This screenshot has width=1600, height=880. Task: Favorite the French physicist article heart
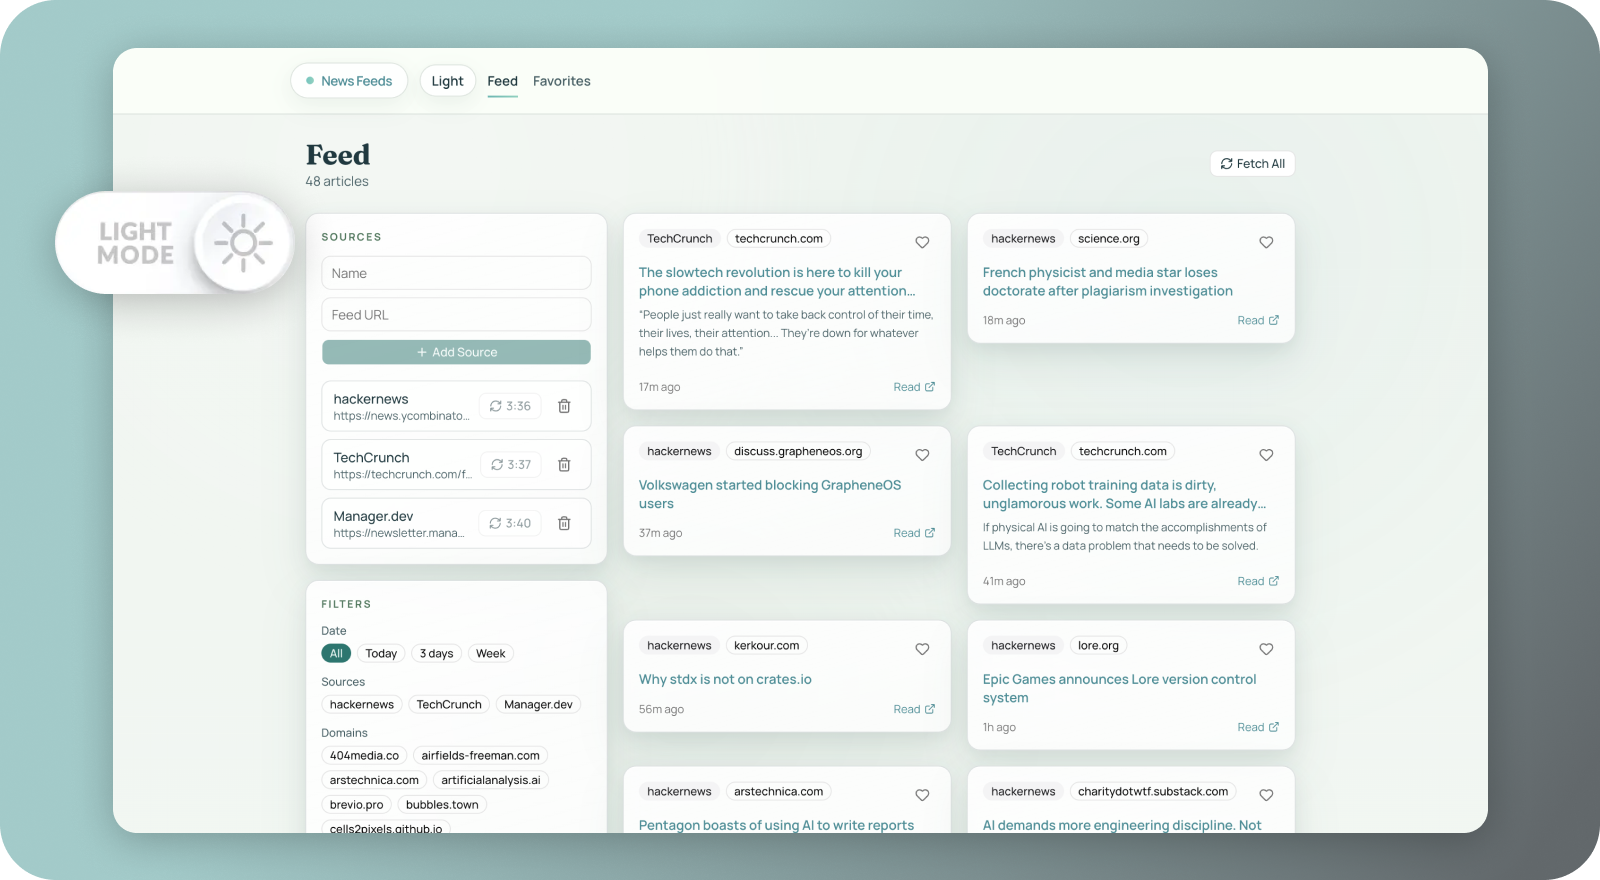point(1266,242)
